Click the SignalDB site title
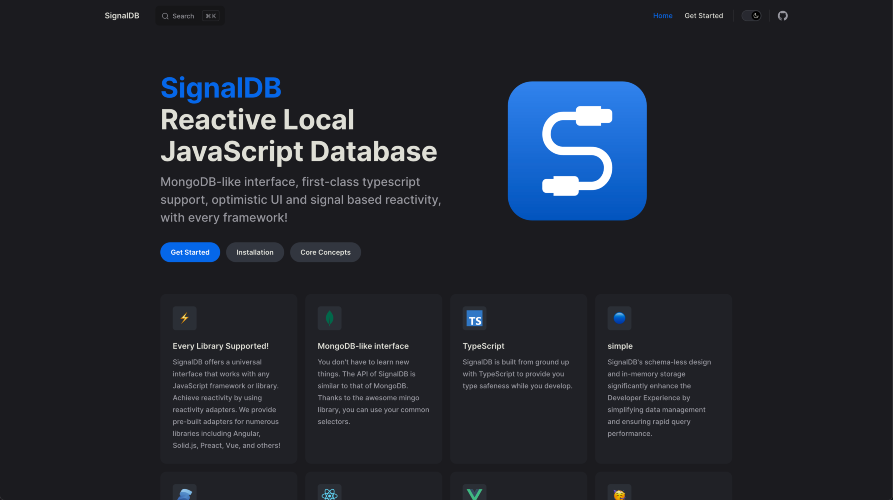Viewport: 893px width, 500px height. point(122,16)
